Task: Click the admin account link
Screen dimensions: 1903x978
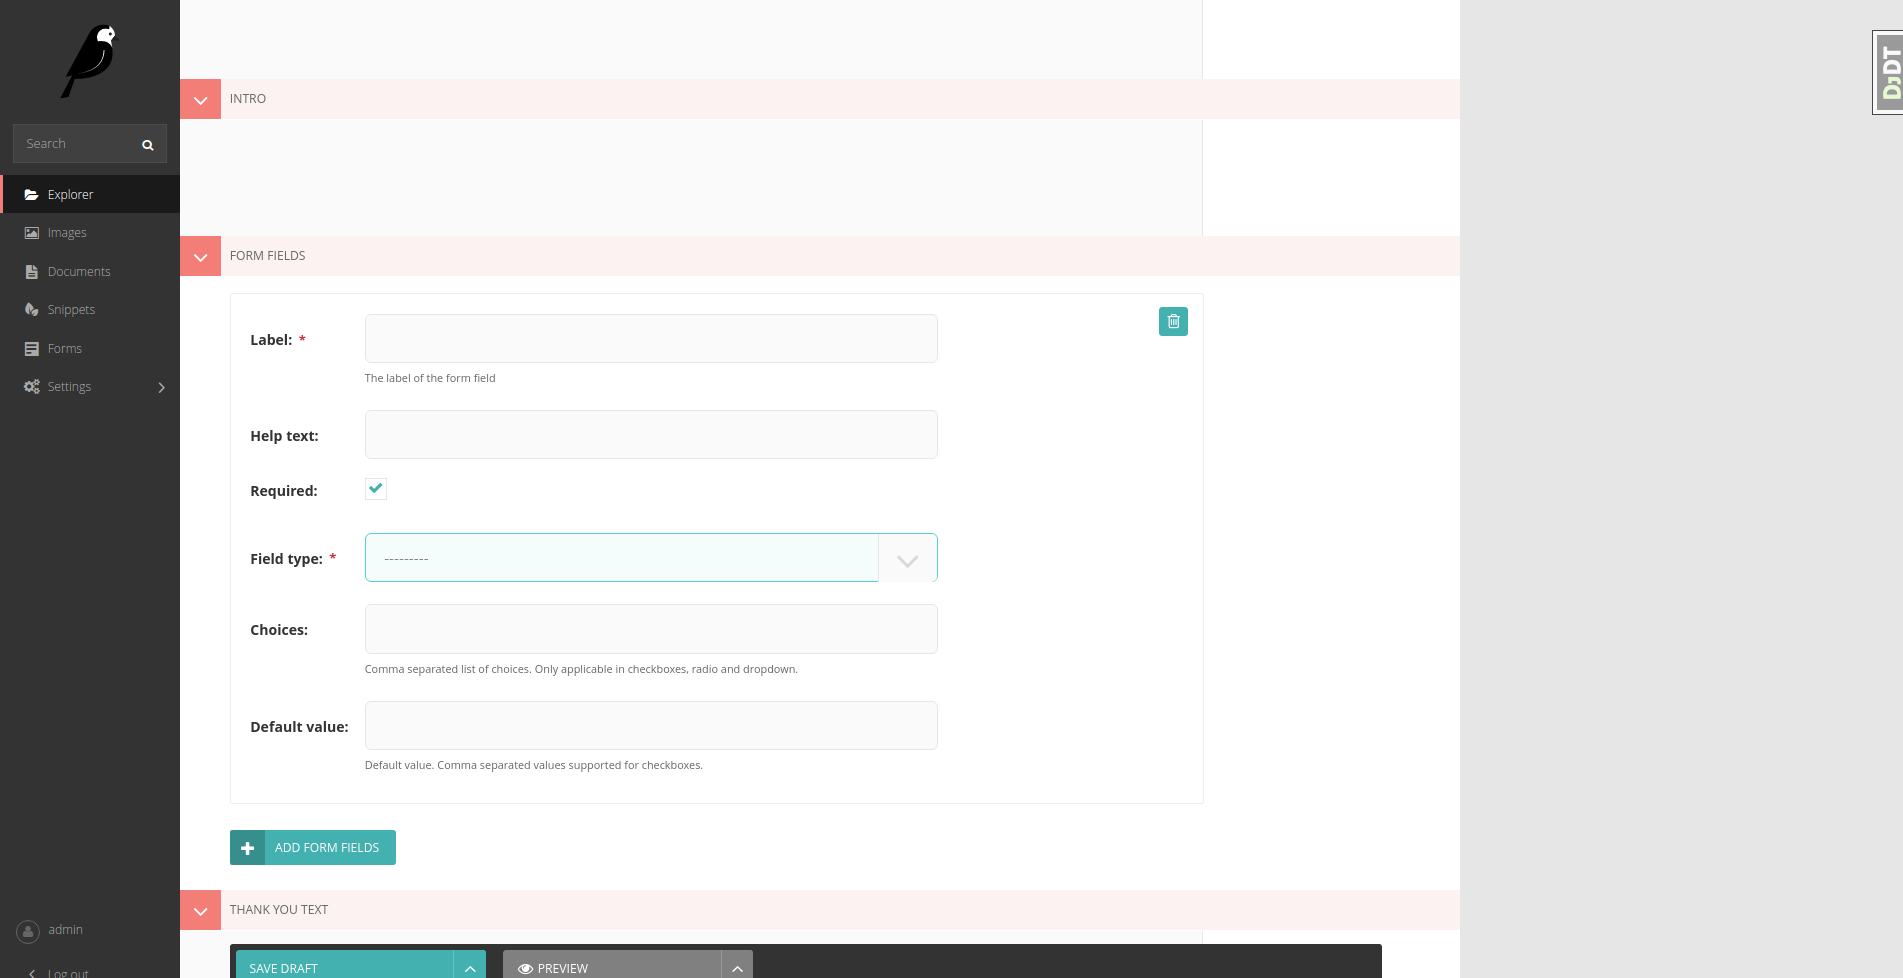Action: (x=65, y=930)
